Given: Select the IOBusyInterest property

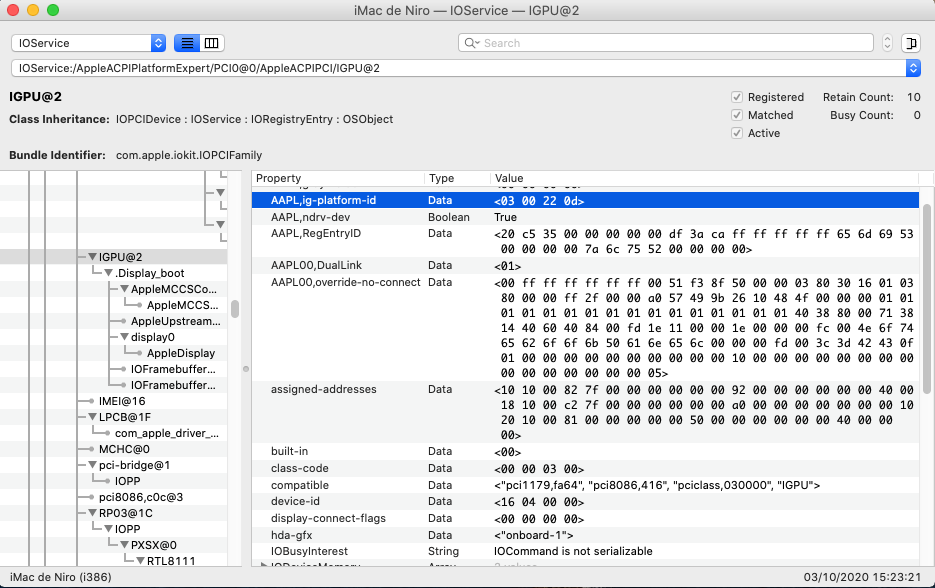Looking at the screenshot, I should click(309, 551).
